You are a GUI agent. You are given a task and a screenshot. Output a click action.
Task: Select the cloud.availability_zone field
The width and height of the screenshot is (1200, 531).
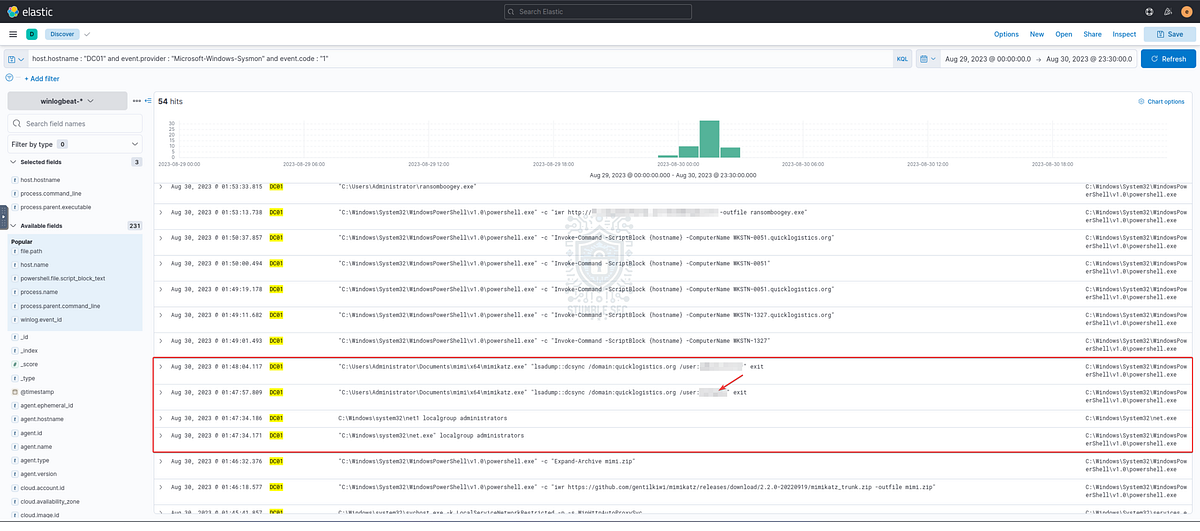[x=52, y=501]
